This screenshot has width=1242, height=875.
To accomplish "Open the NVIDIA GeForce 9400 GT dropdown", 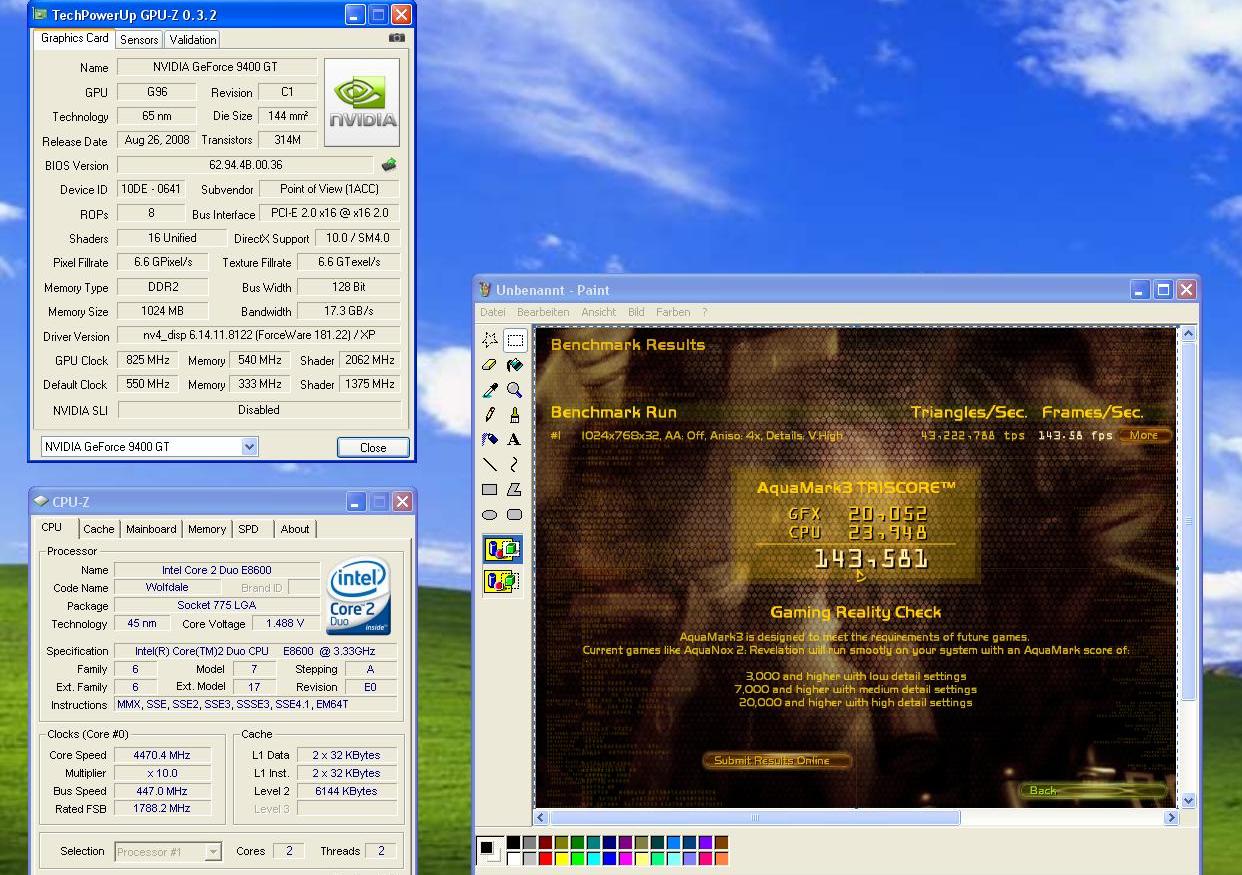I will 249,447.
